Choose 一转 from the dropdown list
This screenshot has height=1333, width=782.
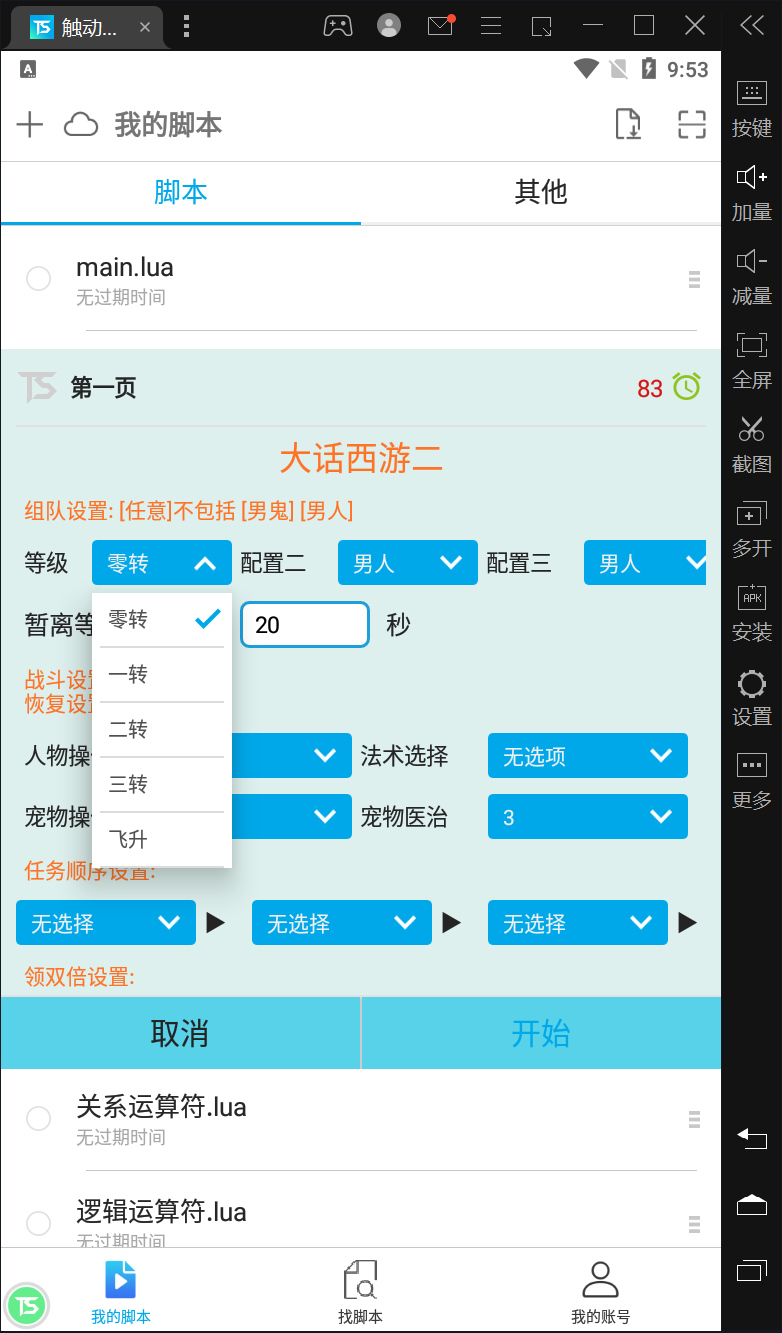(x=162, y=675)
